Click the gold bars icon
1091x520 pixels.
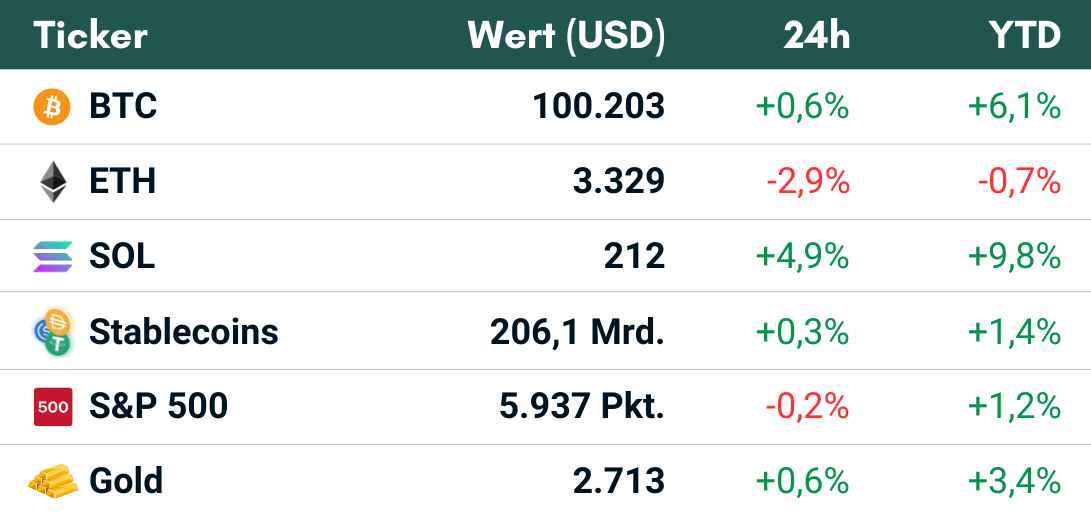point(52,481)
